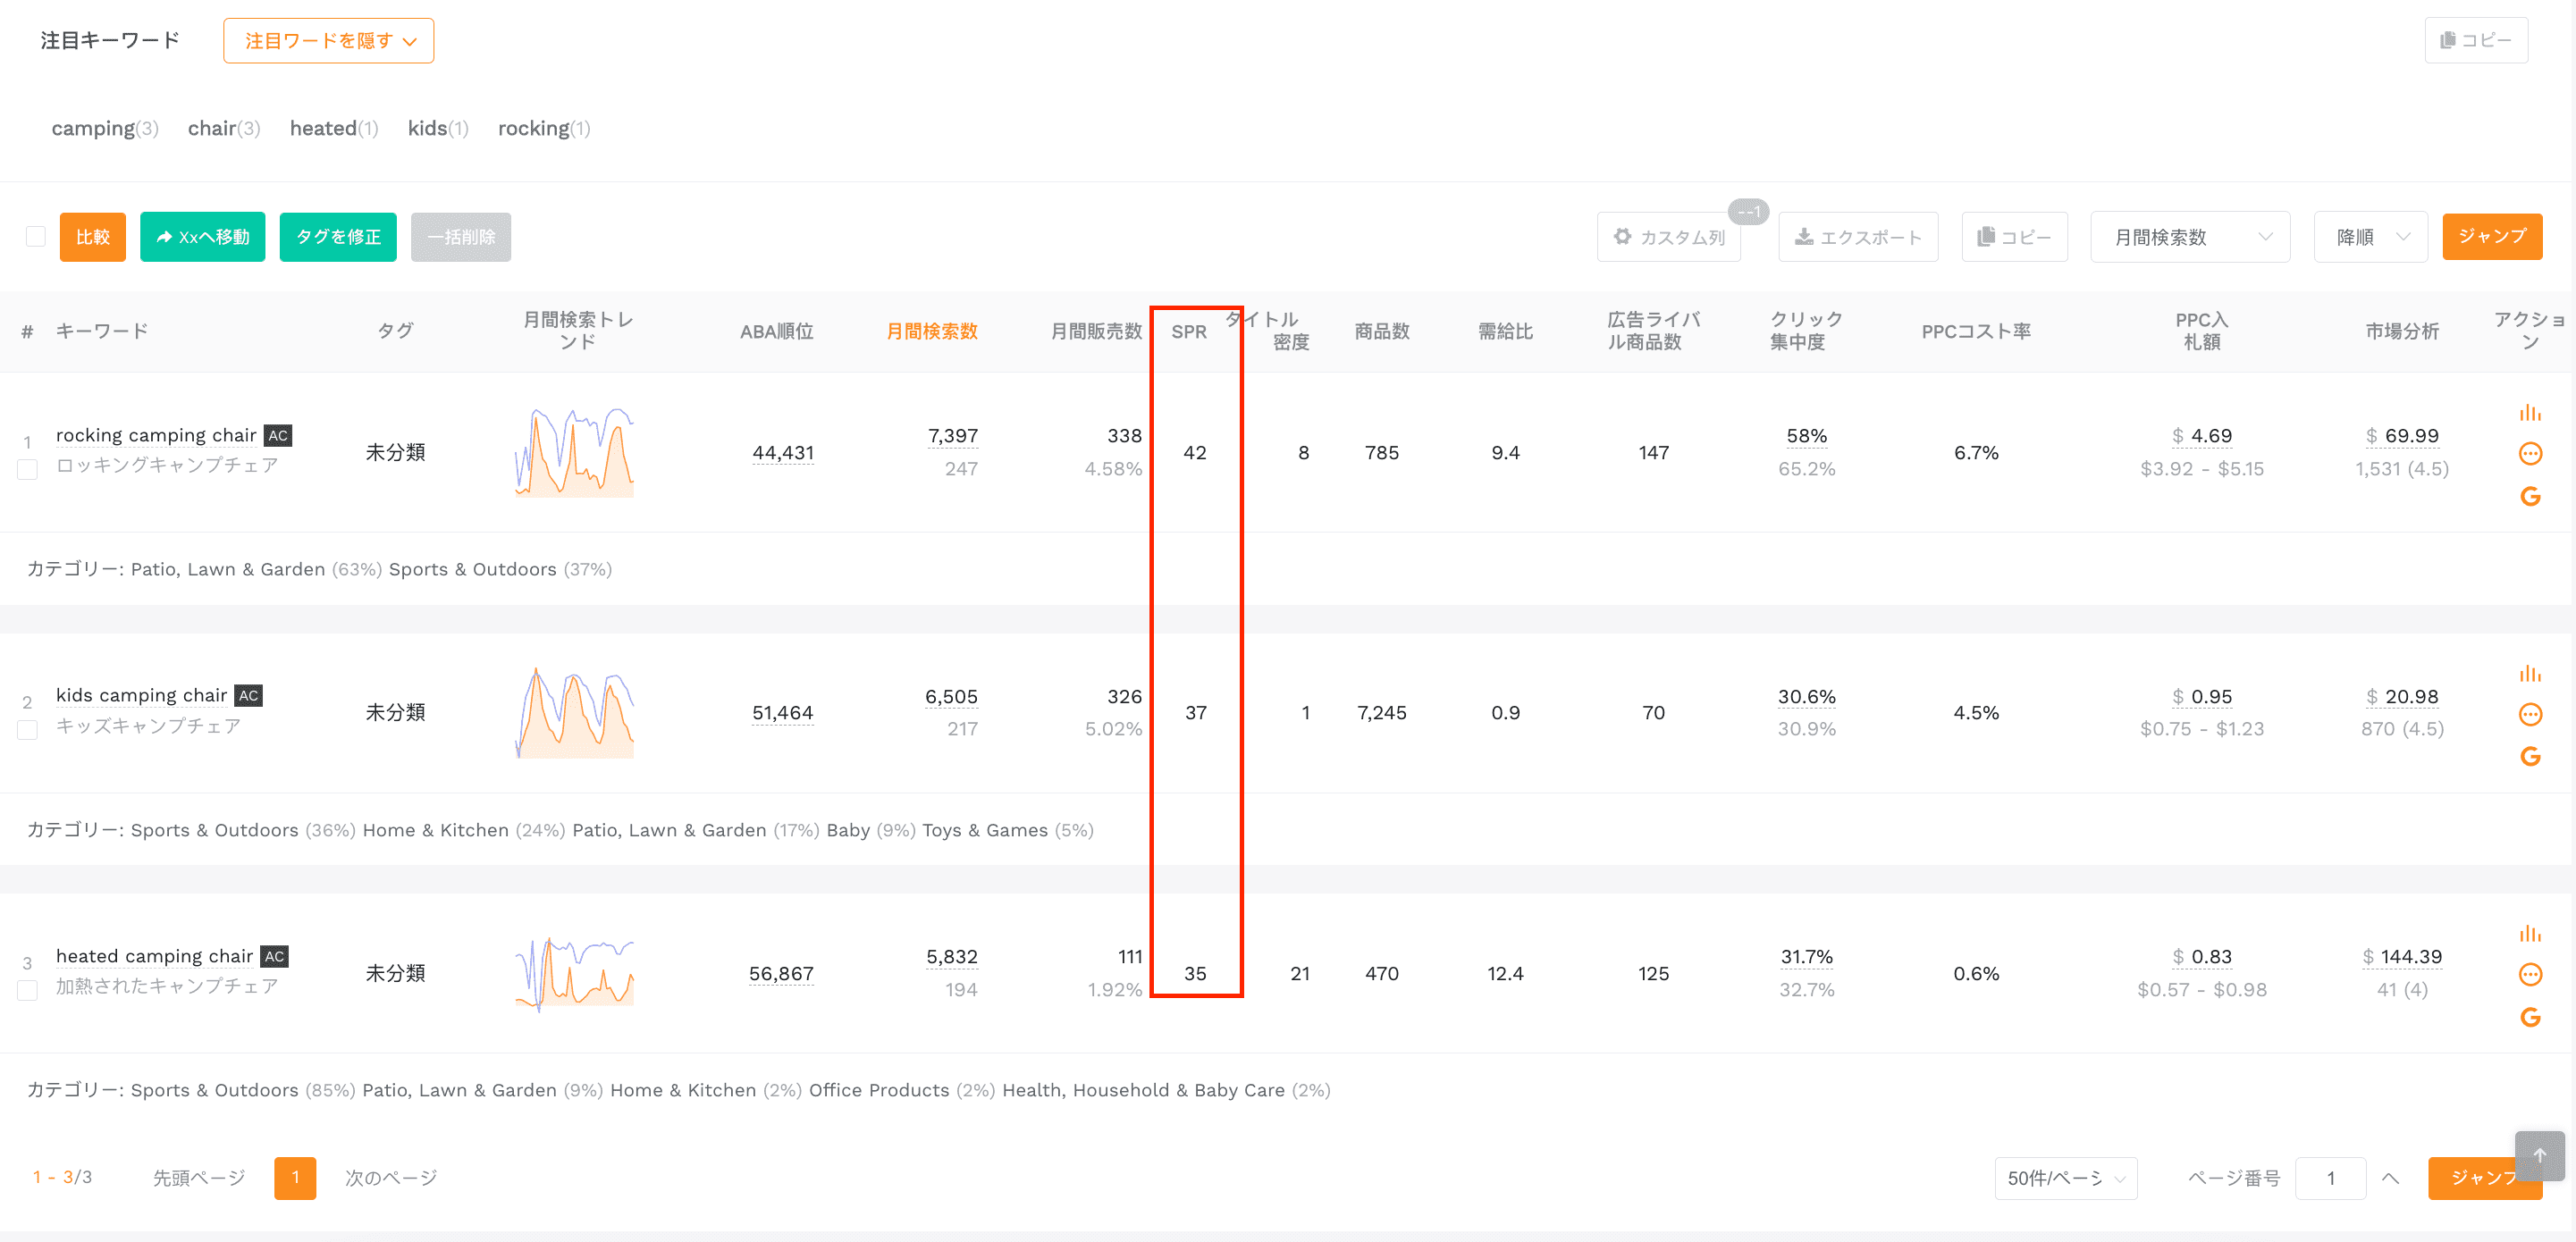Go to 次のページ link

391,1178
